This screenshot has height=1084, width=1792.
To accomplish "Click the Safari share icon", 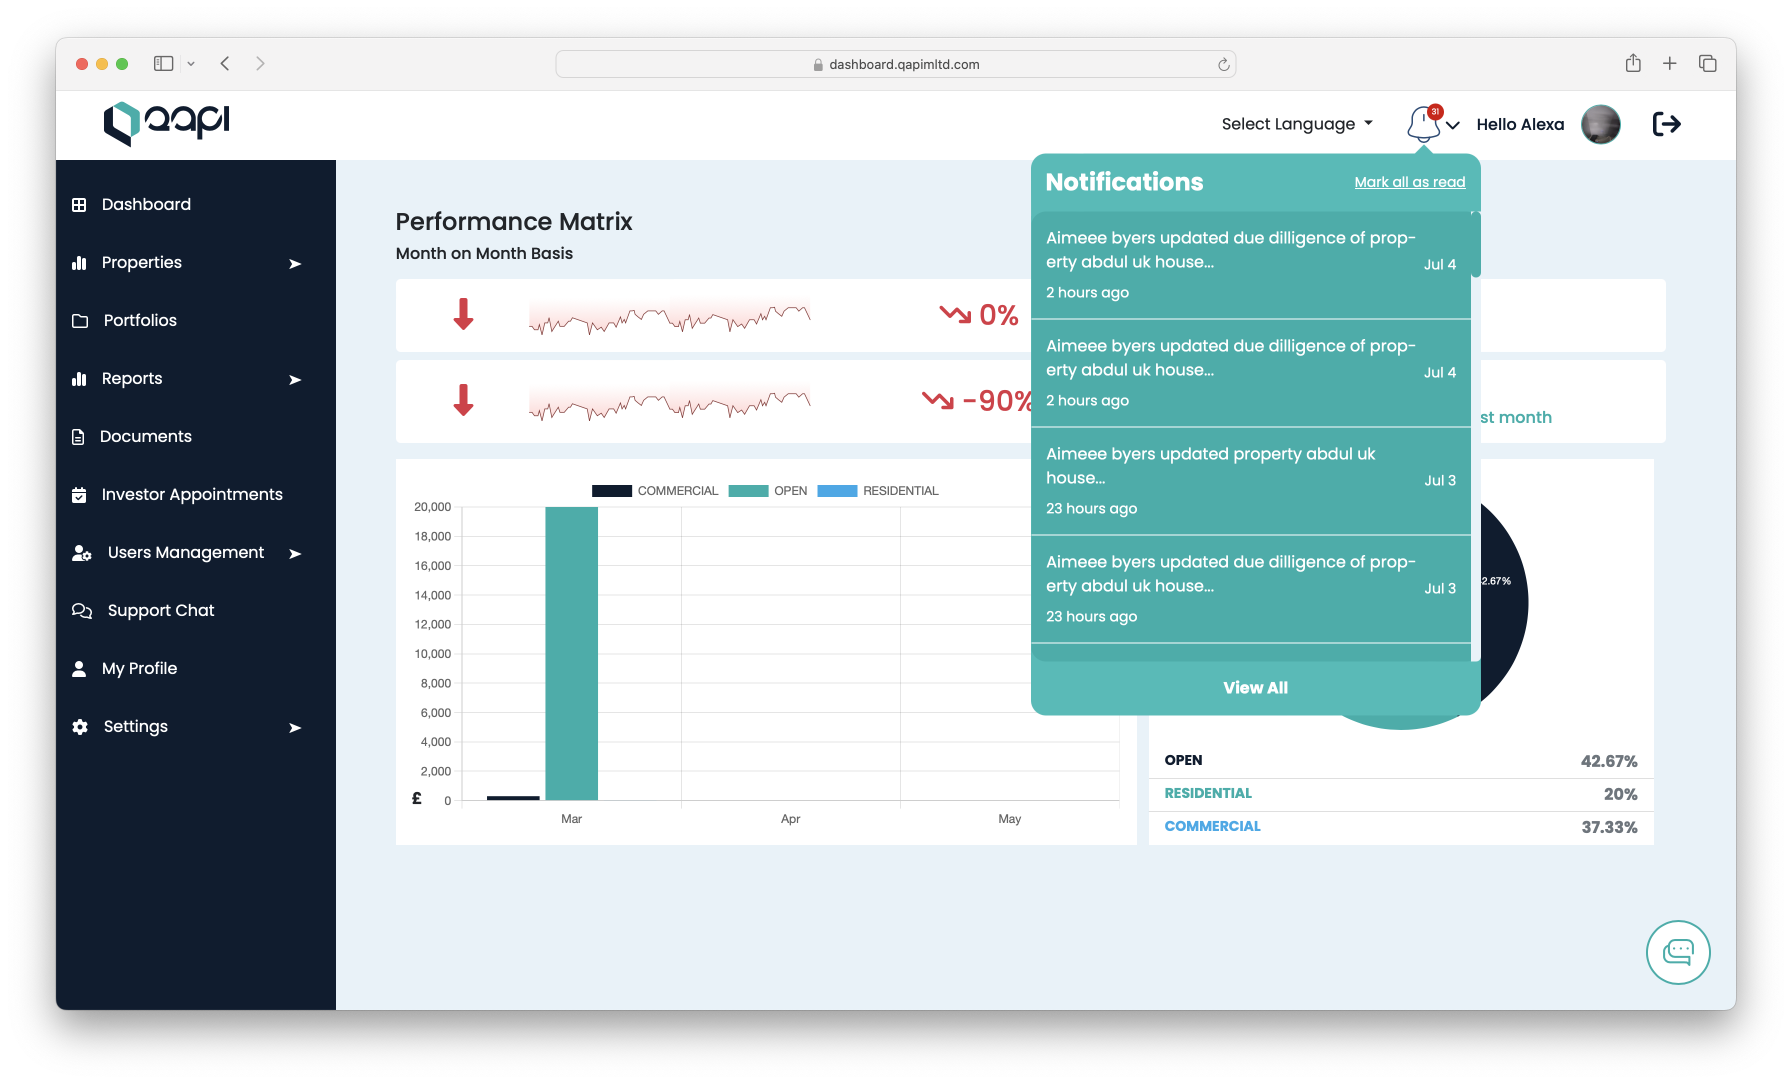I will (1633, 64).
